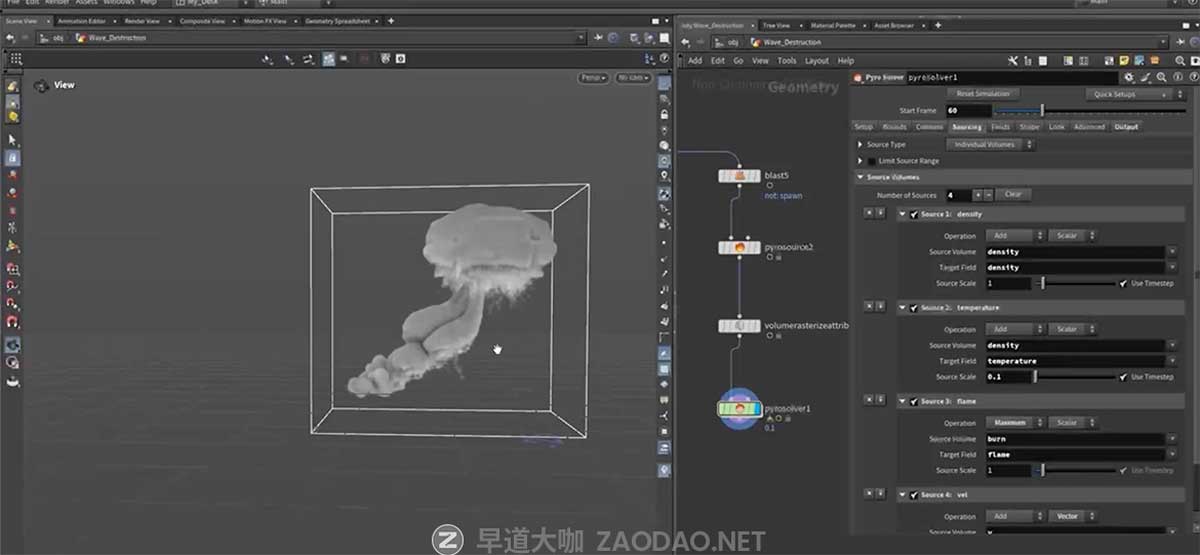This screenshot has width=1200, height=555.
Task: Remove Source 3 with its x icon
Action: click(x=868, y=401)
